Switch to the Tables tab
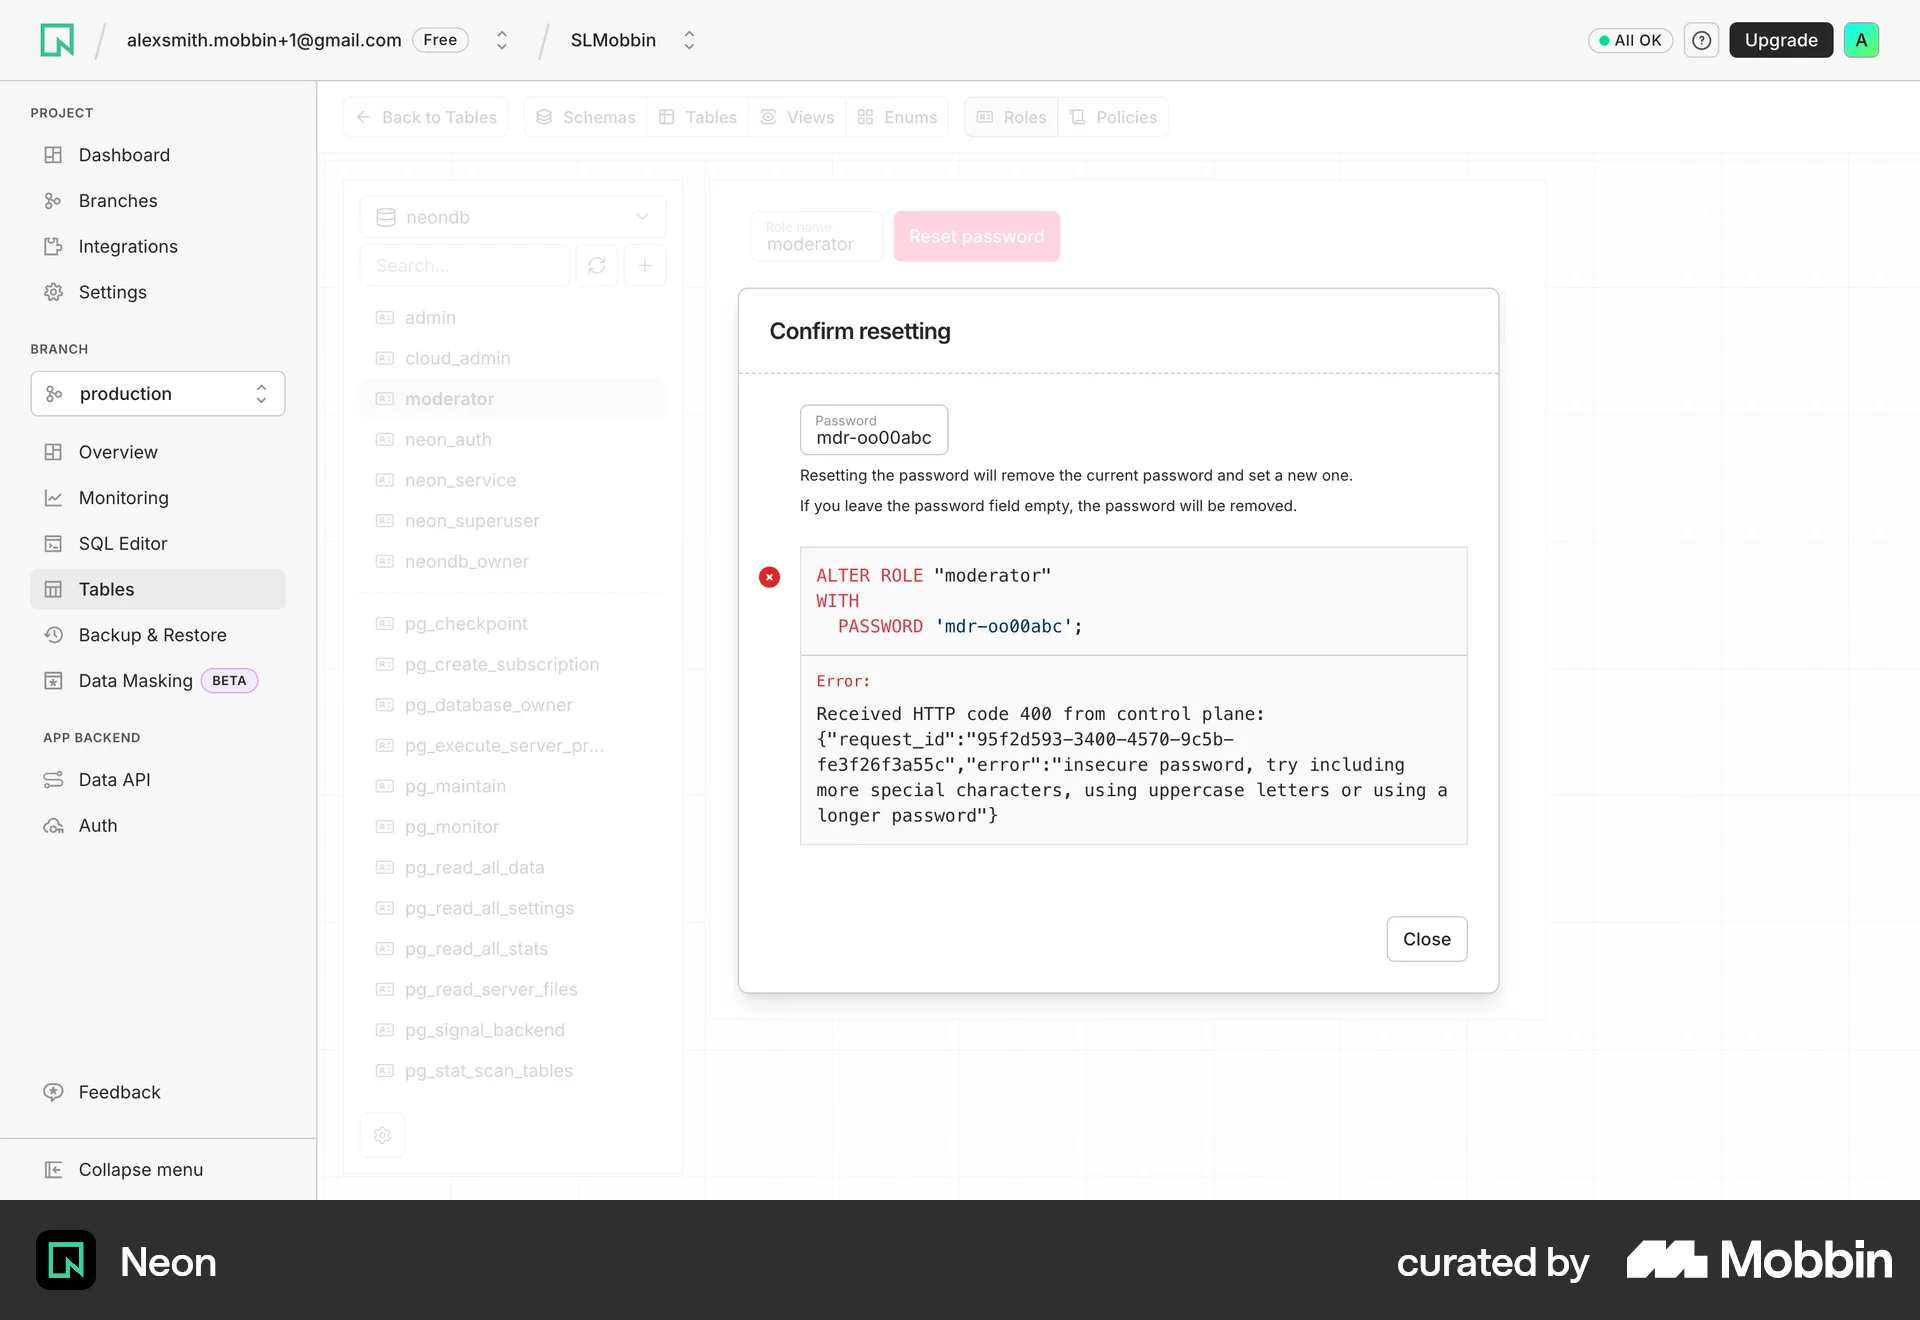1920x1320 pixels. tap(698, 117)
